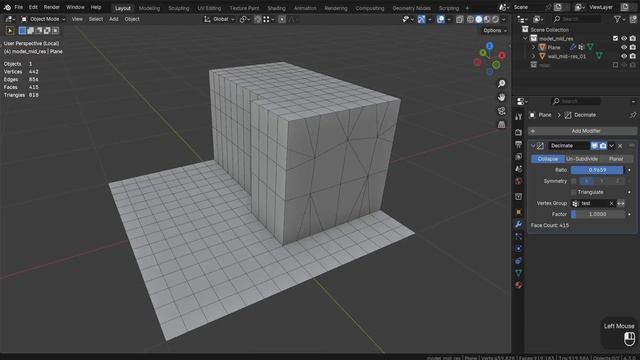This screenshot has height=360, width=640.
Task: Enable the Triangulate checkbox
Action: [573, 192]
